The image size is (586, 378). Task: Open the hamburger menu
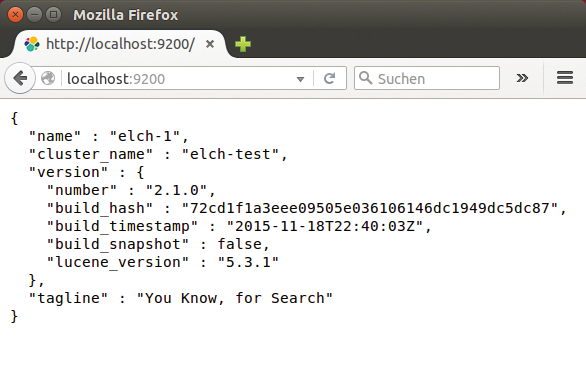[x=565, y=78]
